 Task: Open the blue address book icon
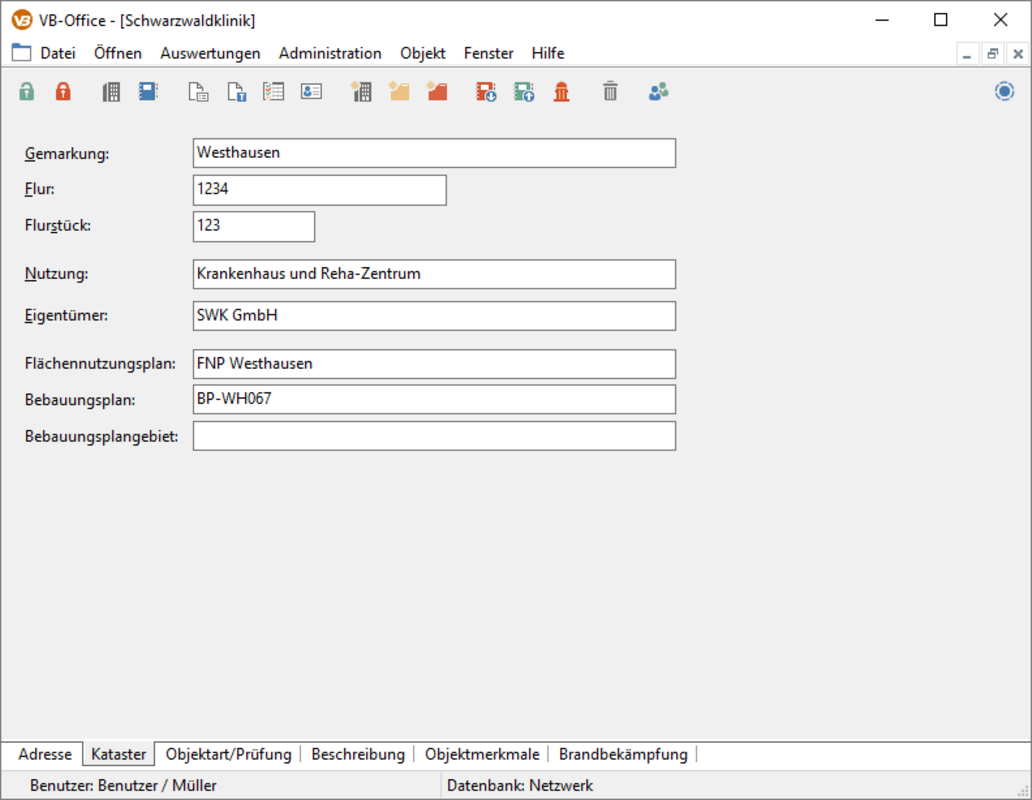148,92
